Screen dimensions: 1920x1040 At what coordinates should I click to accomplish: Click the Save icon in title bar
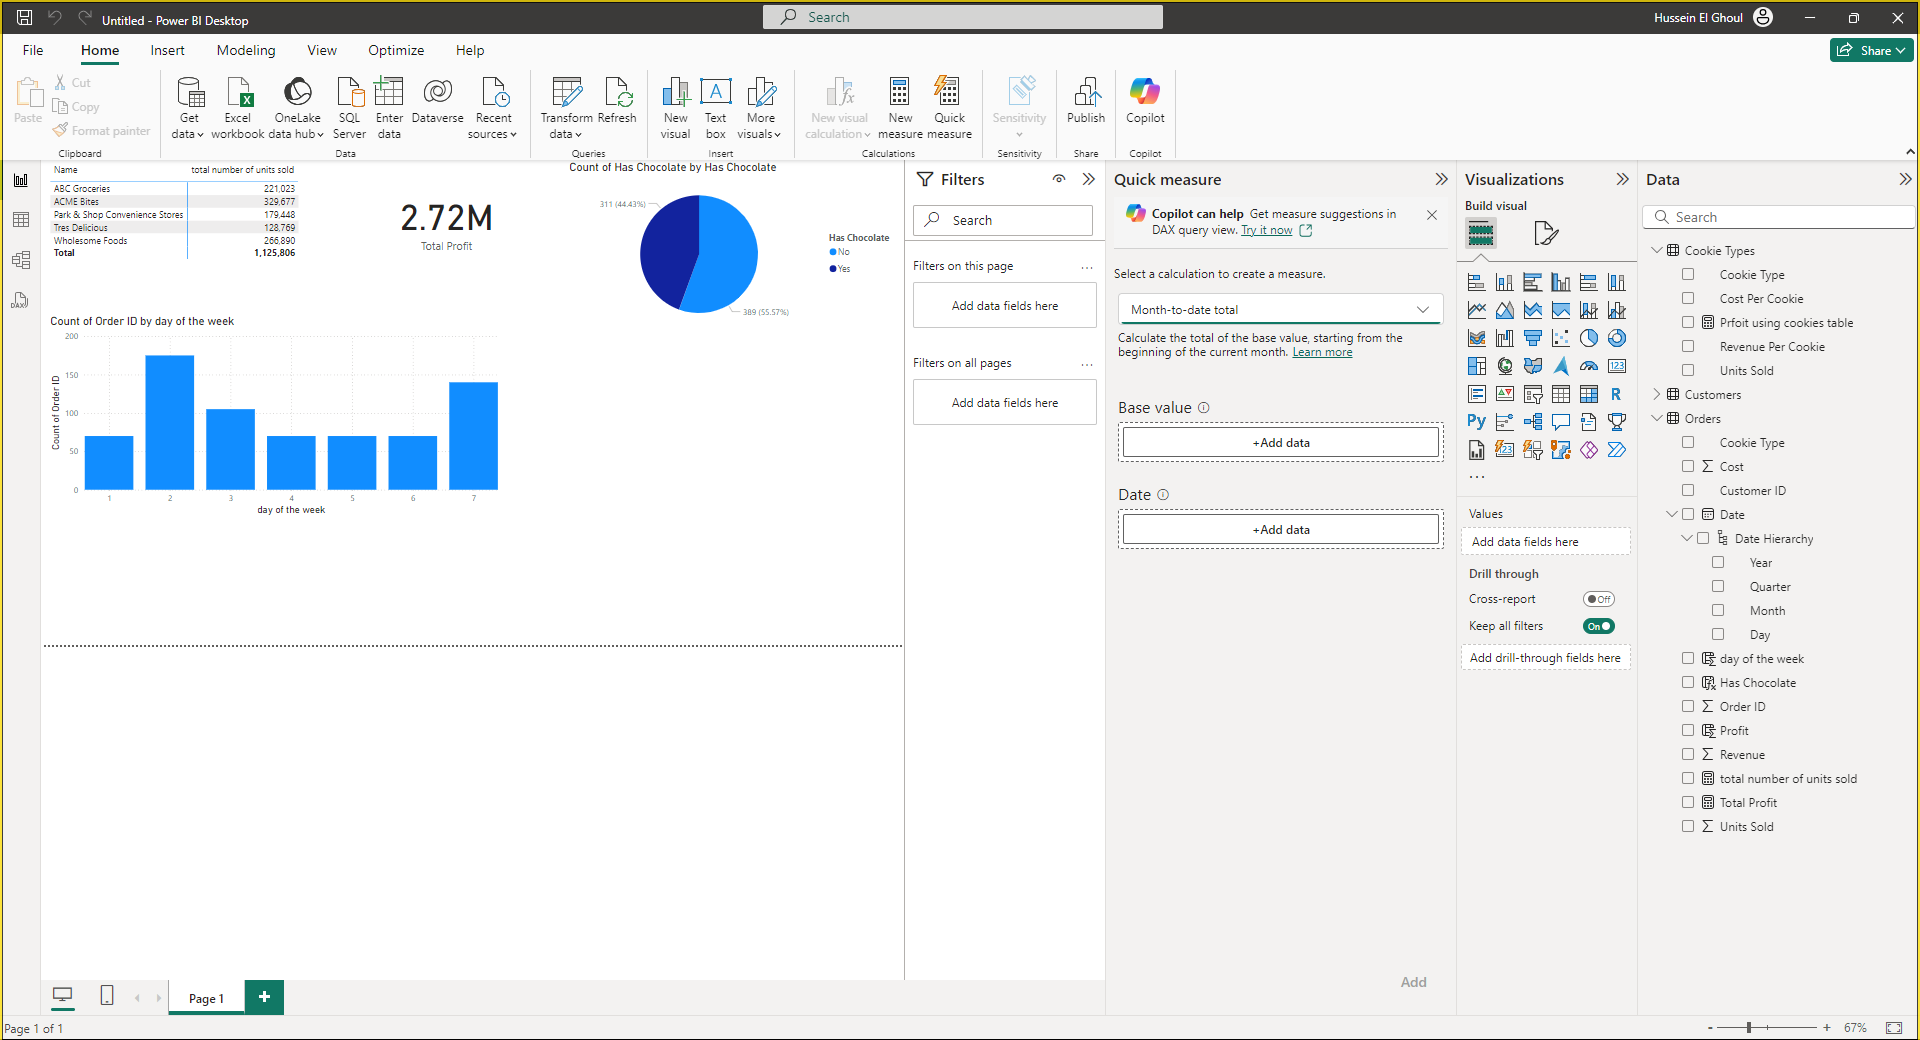click(x=25, y=17)
